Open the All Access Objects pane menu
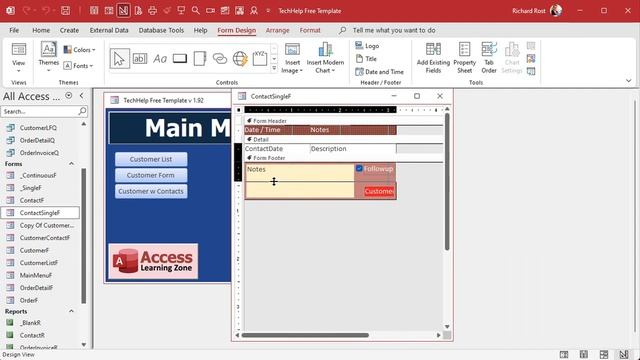The height and width of the screenshot is (360, 640). point(69,96)
